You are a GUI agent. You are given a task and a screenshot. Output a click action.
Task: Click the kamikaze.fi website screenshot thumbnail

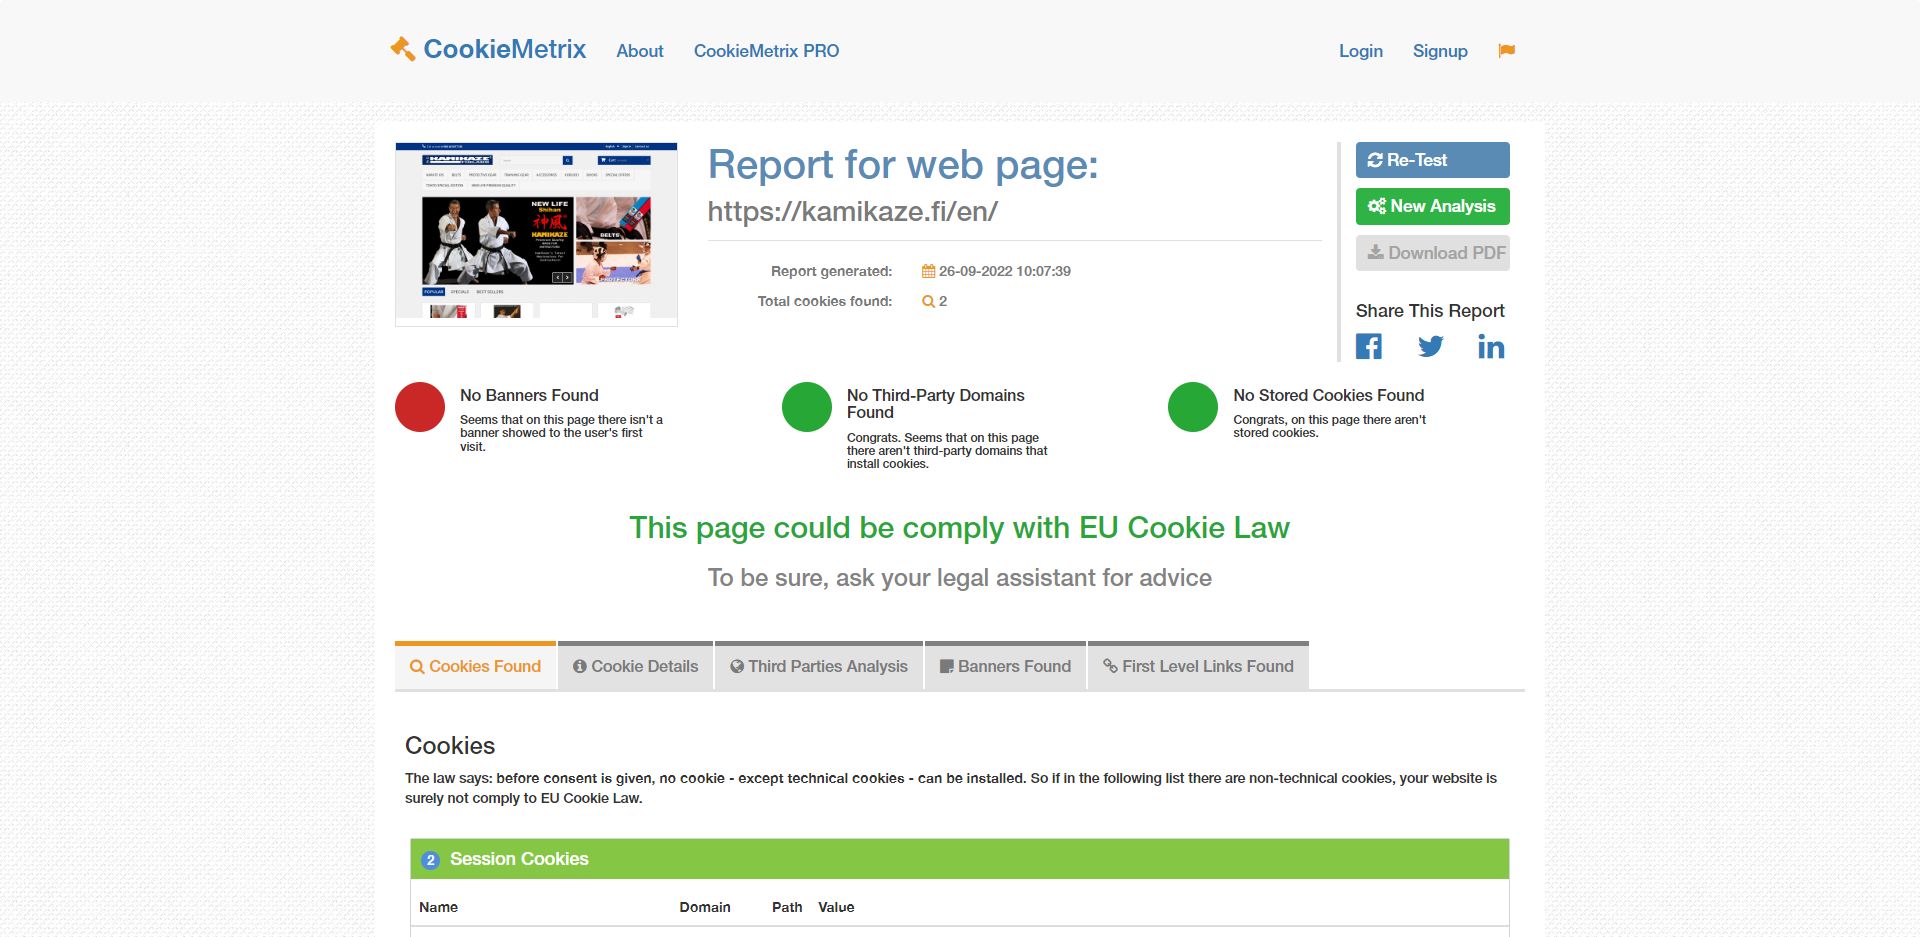536,234
